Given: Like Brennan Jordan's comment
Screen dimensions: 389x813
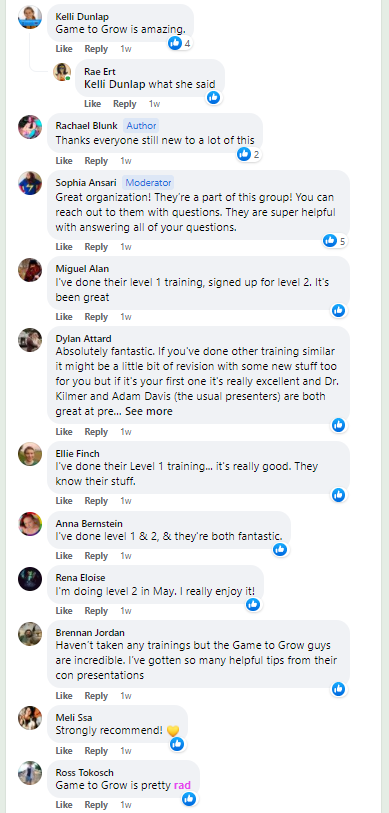Looking at the screenshot, I should pos(64,696).
